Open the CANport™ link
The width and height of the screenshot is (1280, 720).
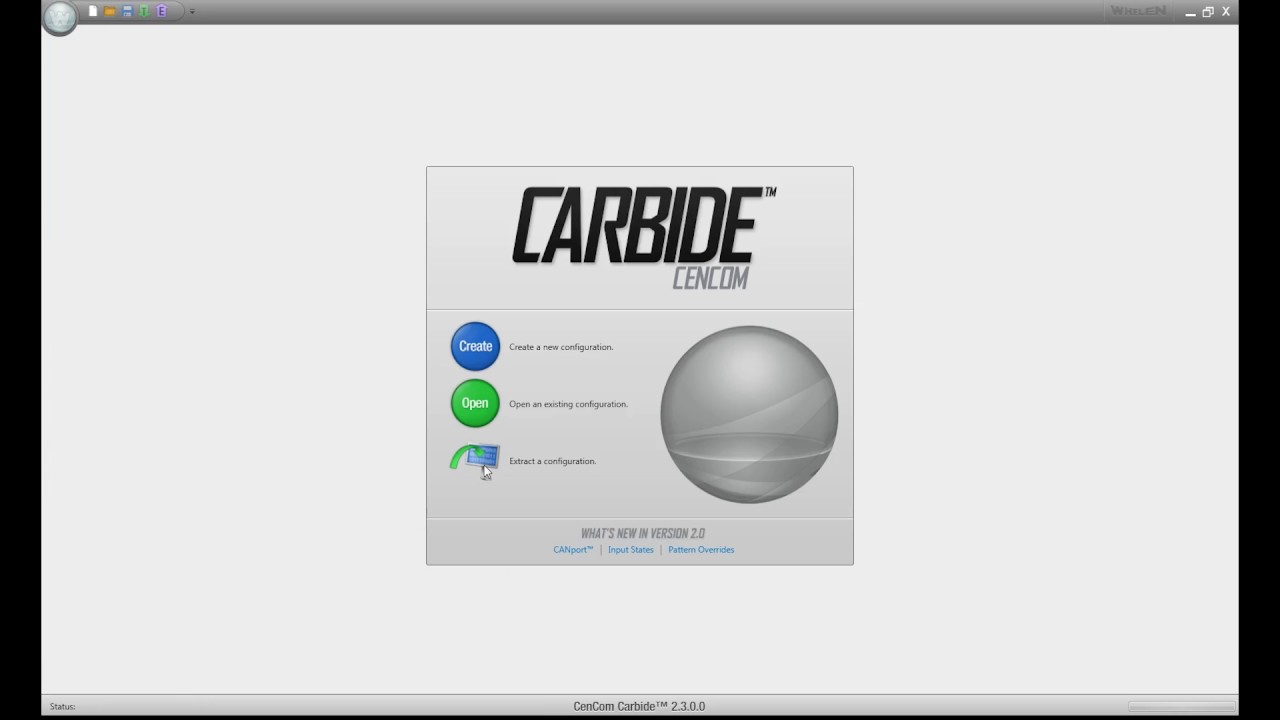pyautogui.click(x=573, y=550)
